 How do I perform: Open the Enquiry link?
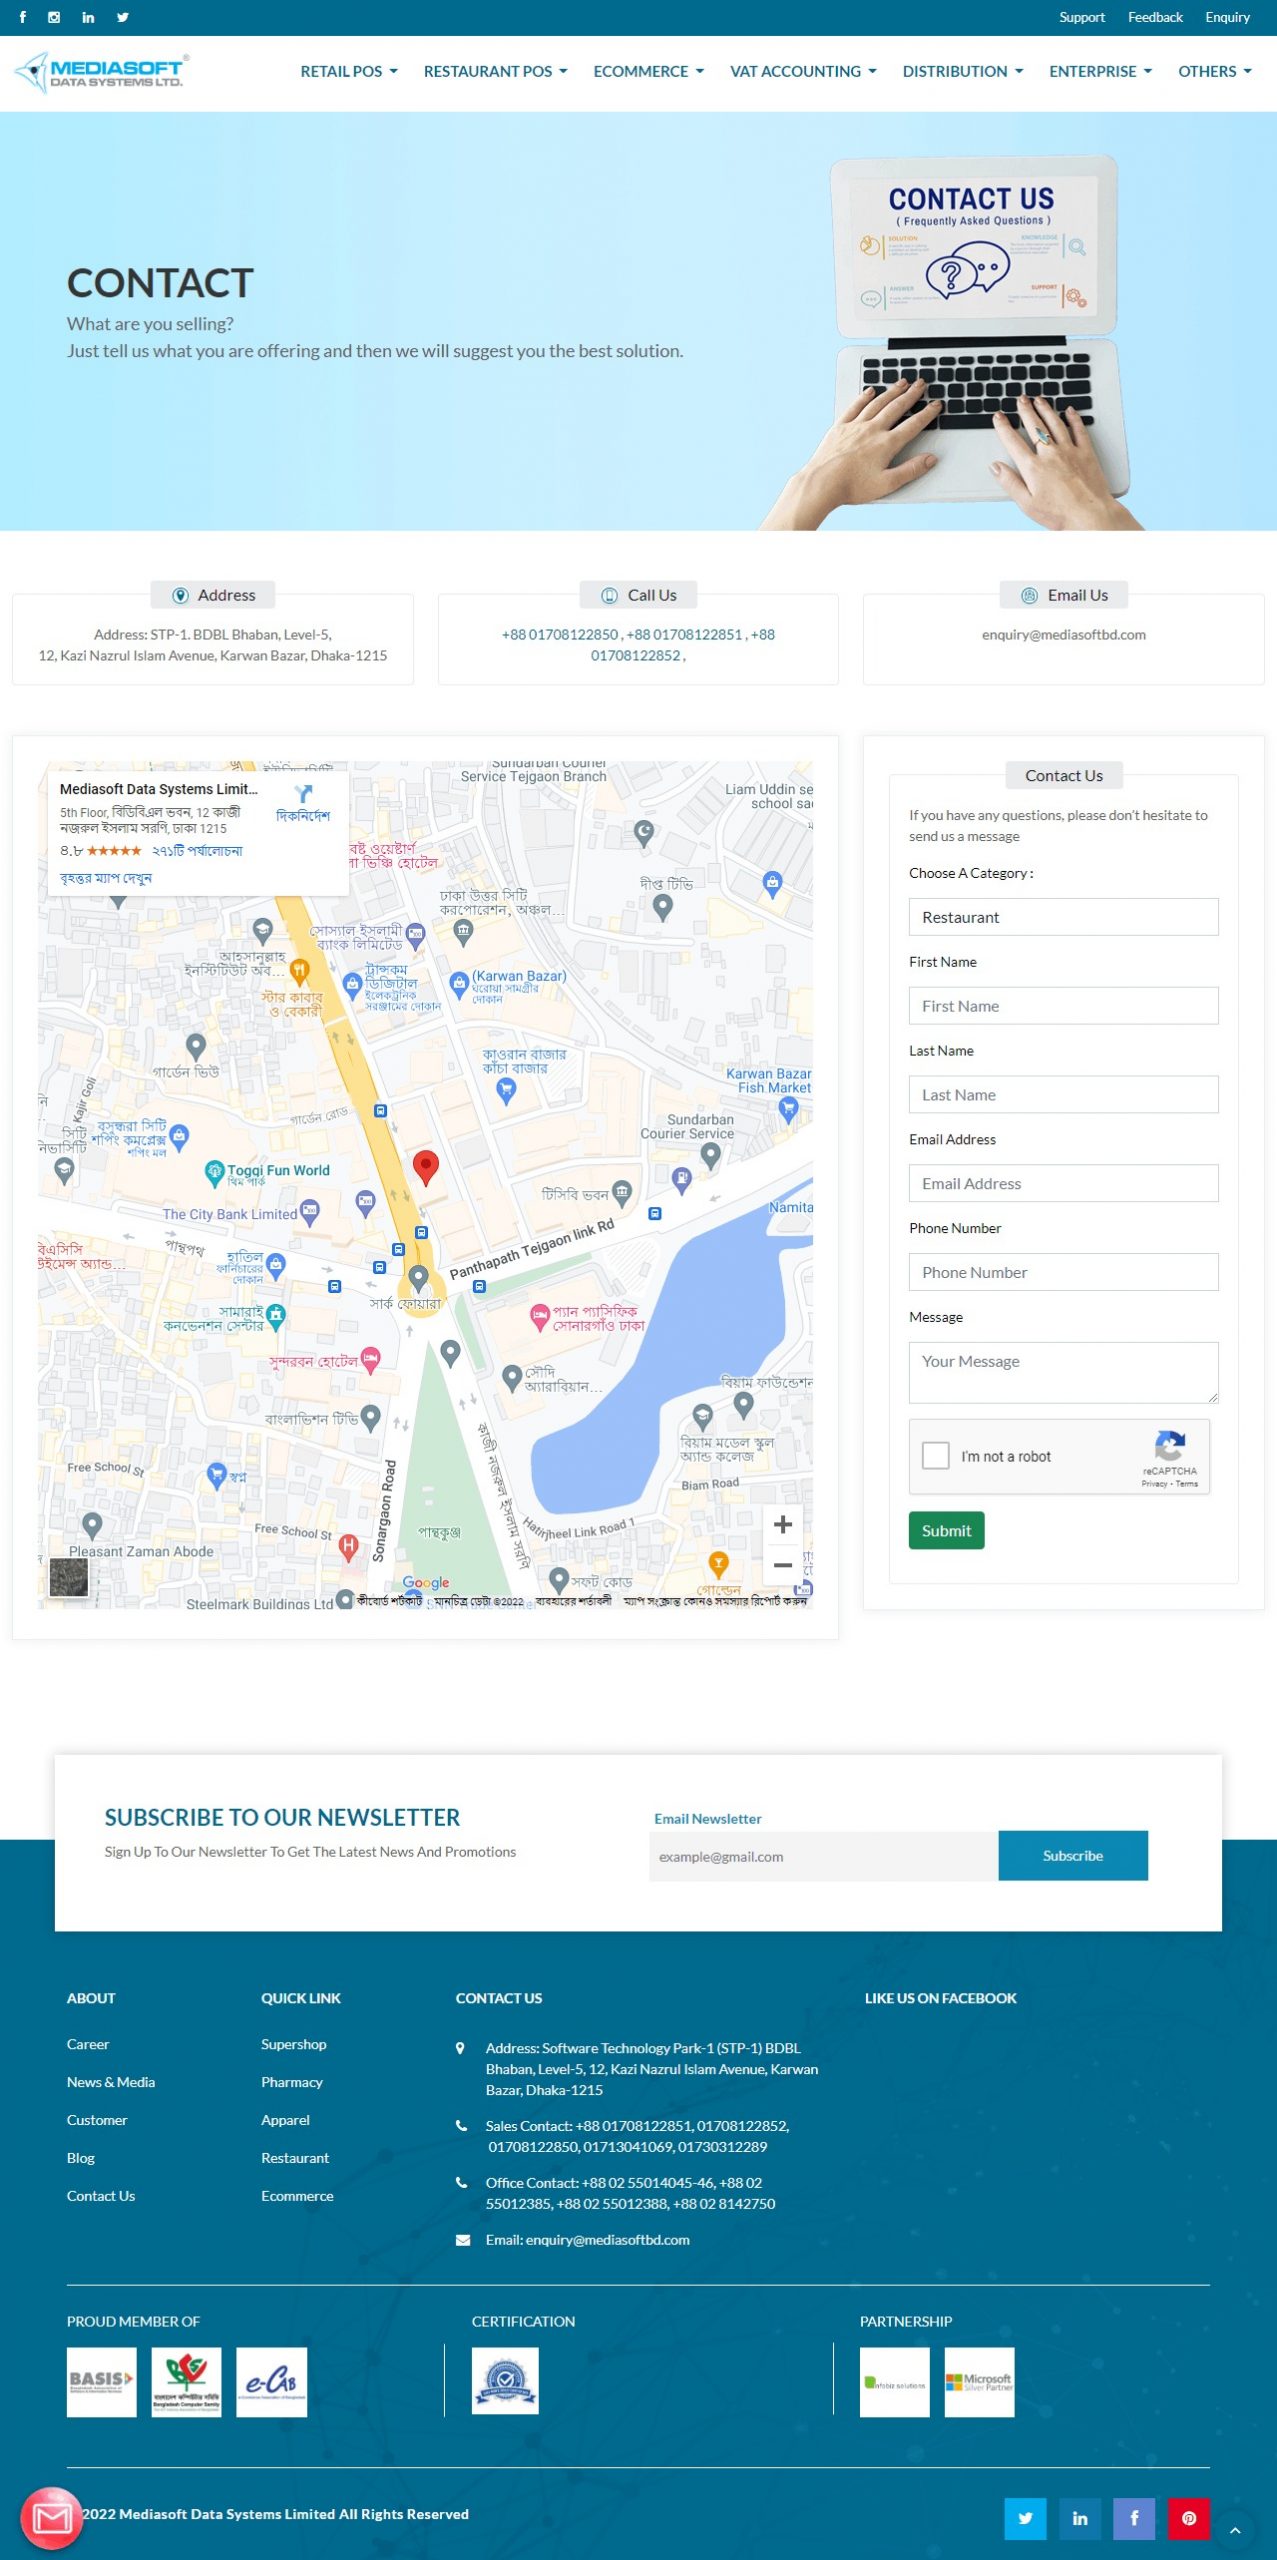[x=1227, y=17]
